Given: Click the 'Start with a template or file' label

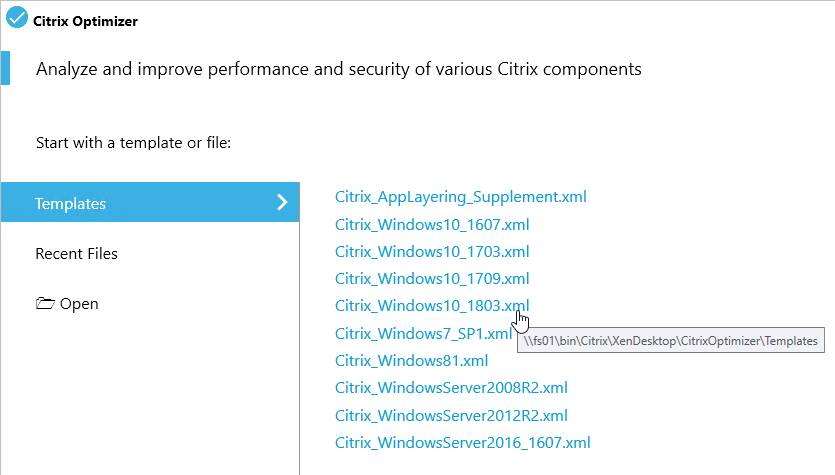Looking at the screenshot, I should coord(133,143).
